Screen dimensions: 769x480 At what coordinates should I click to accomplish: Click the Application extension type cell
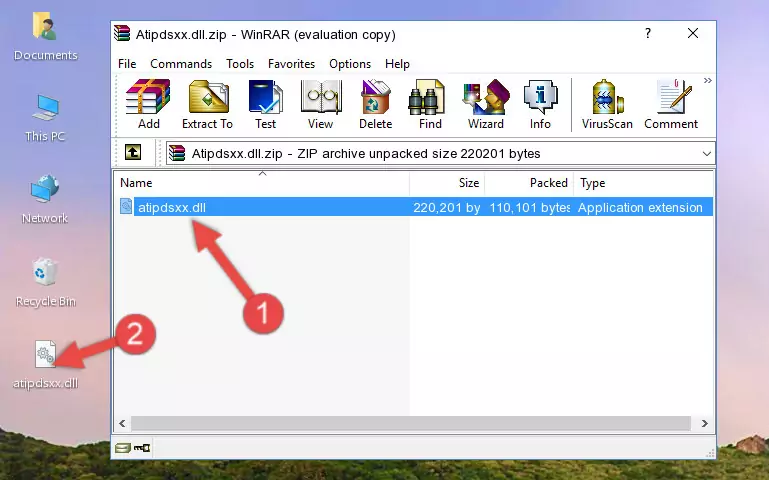click(640, 207)
